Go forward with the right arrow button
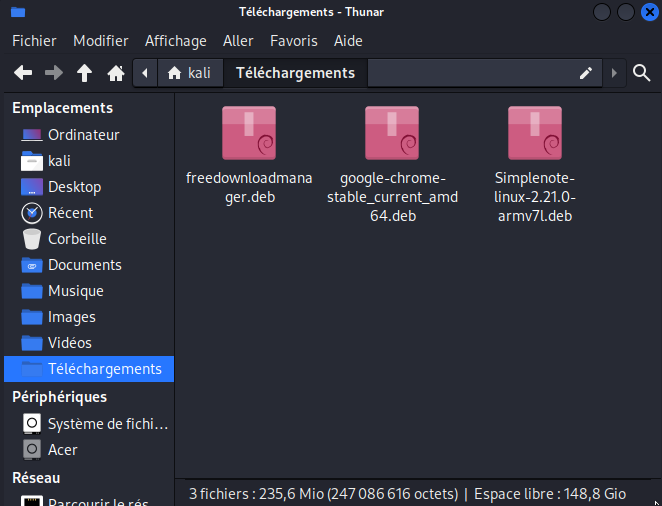The height and width of the screenshot is (506, 662). [54, 73]
